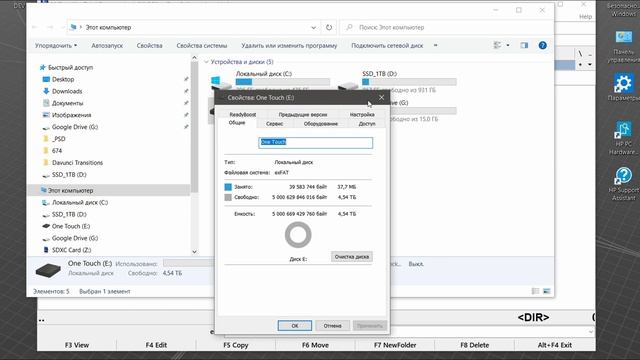Open the view options dropdown arrow

[508, 45]
